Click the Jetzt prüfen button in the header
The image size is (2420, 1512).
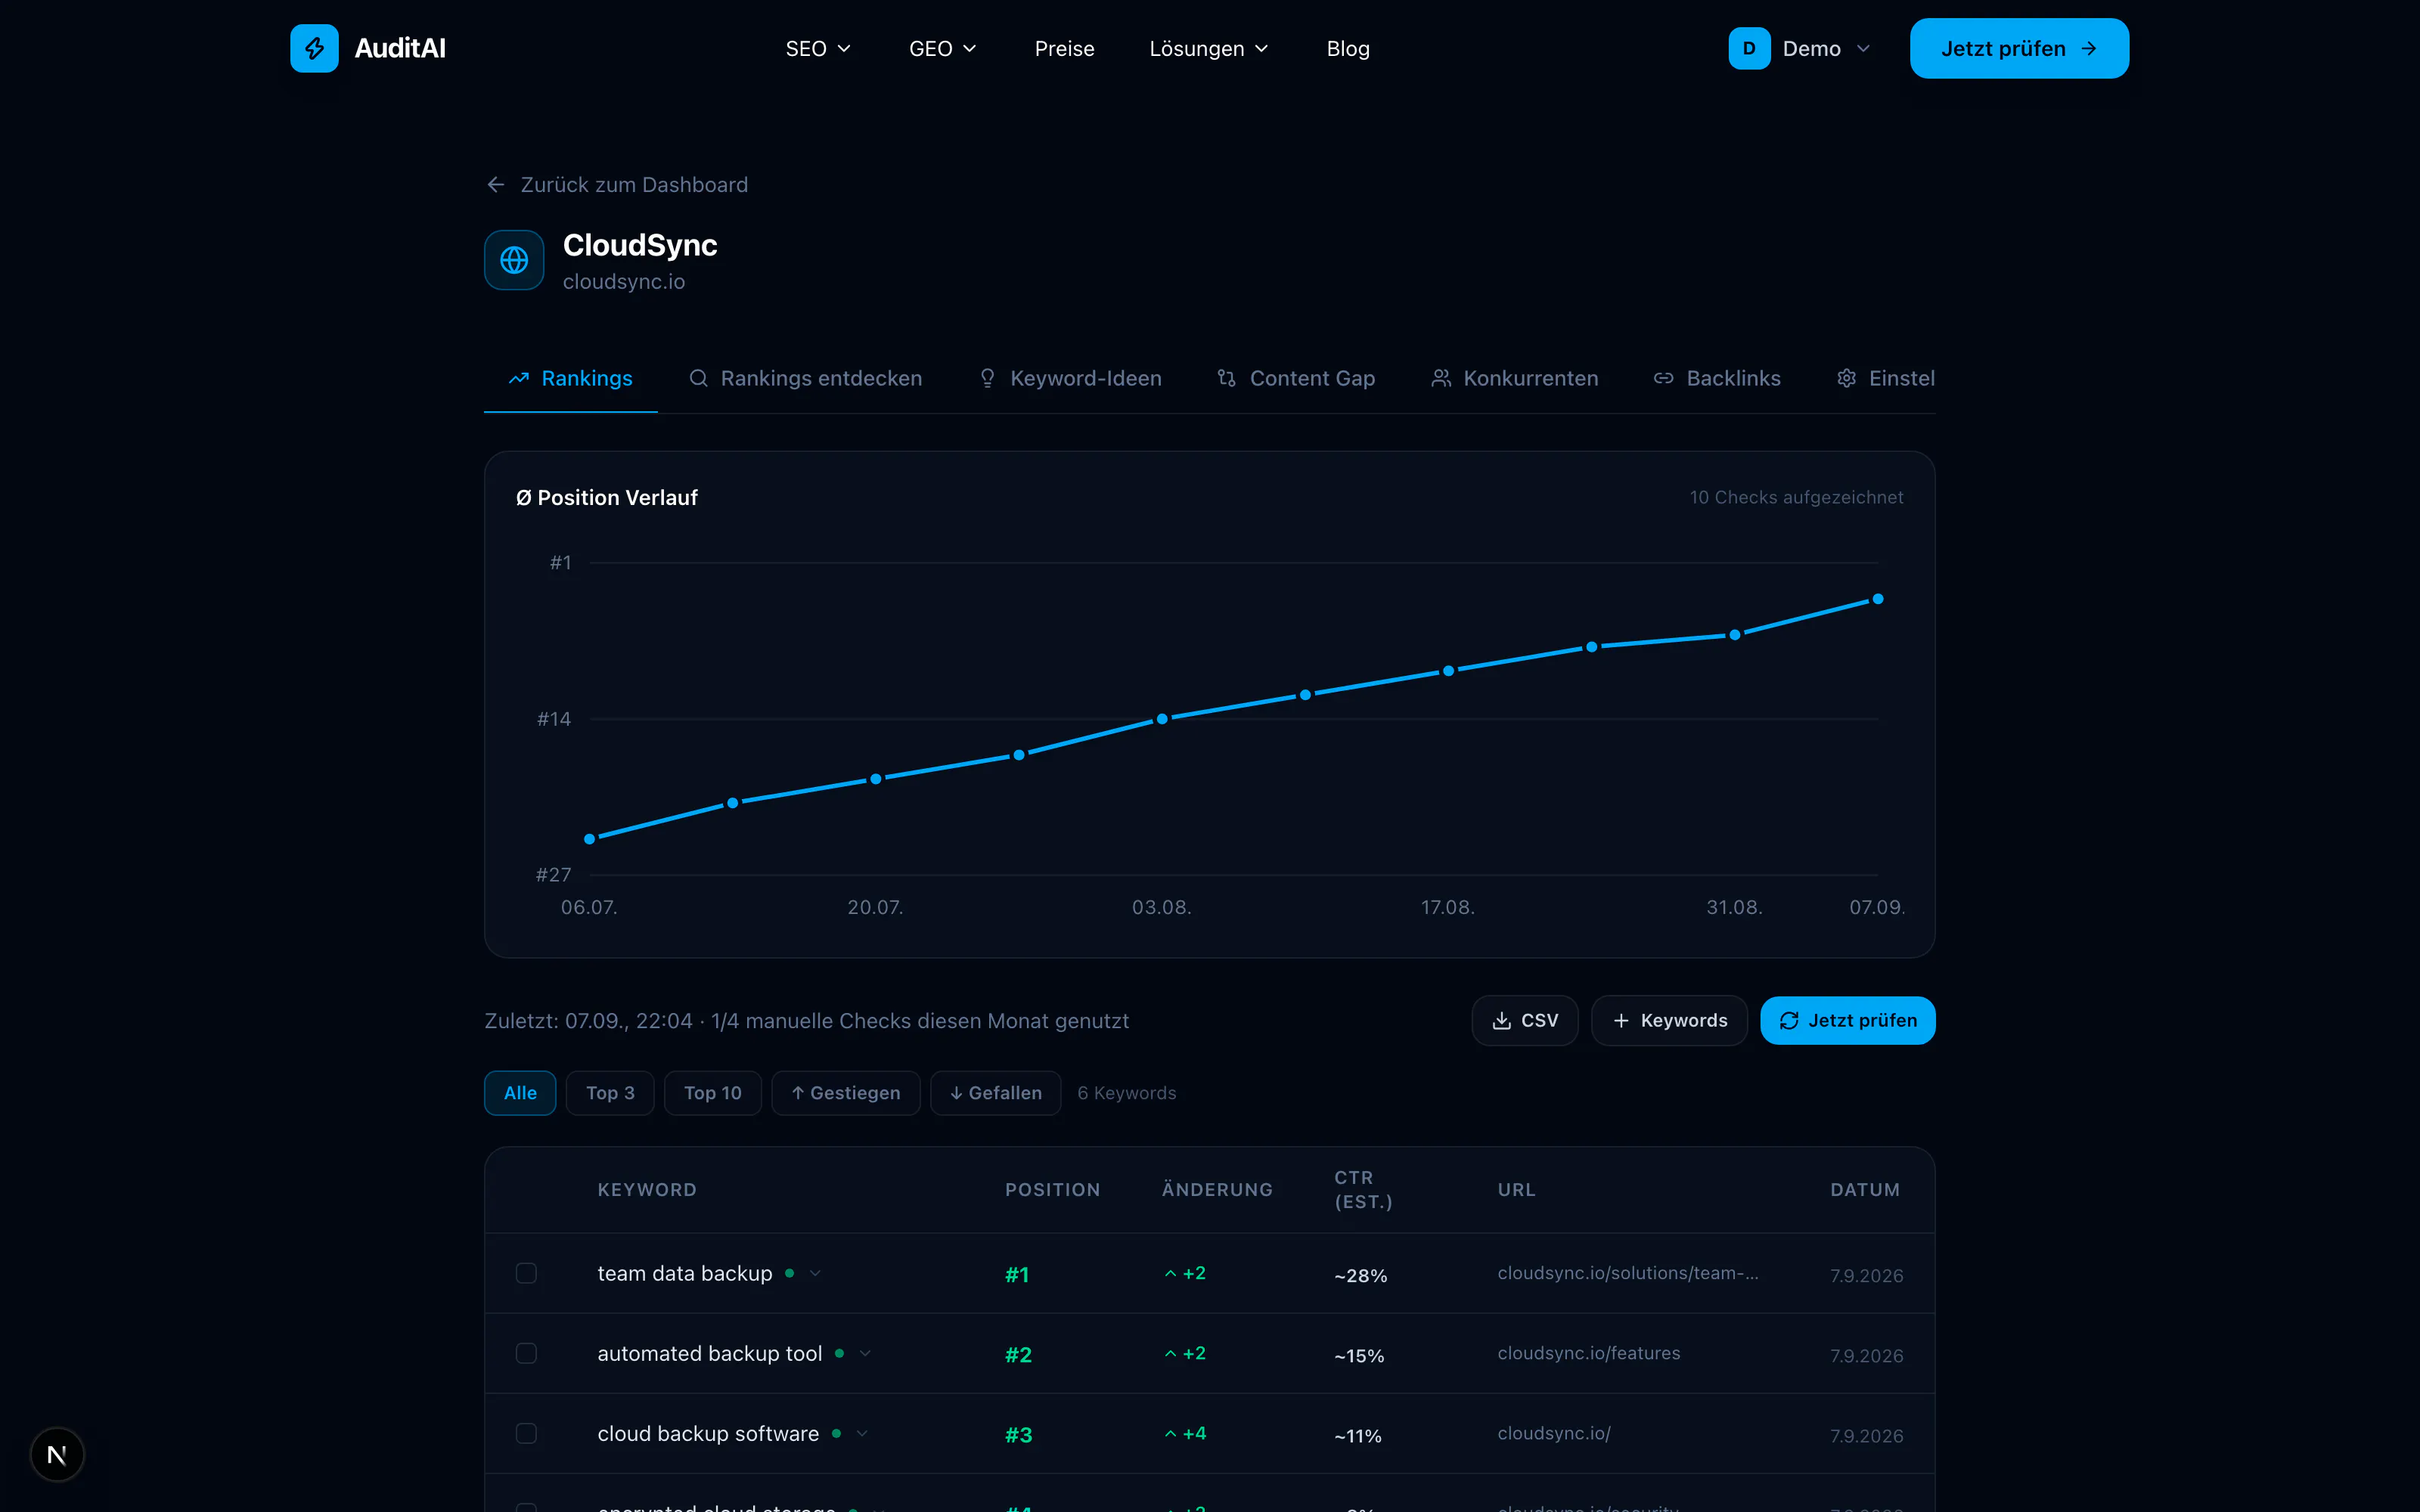(2019, 48)
